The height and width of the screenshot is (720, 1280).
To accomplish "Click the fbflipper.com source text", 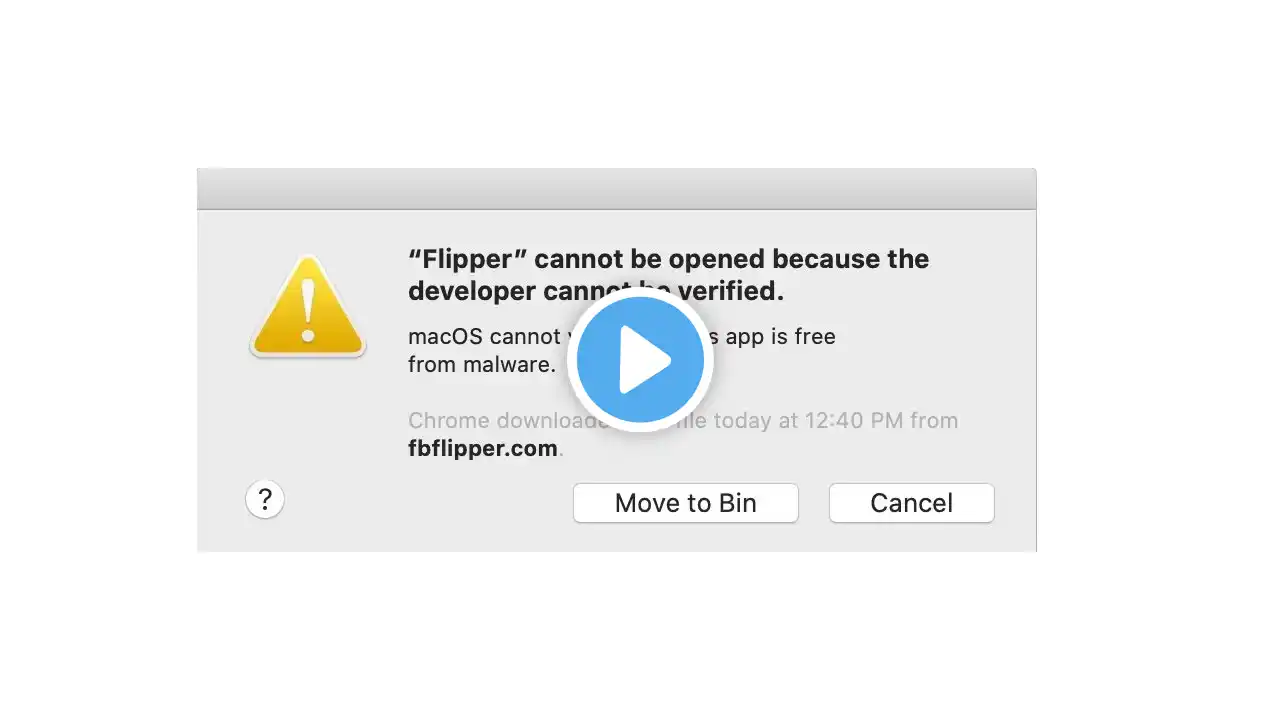I will [483, 449].
